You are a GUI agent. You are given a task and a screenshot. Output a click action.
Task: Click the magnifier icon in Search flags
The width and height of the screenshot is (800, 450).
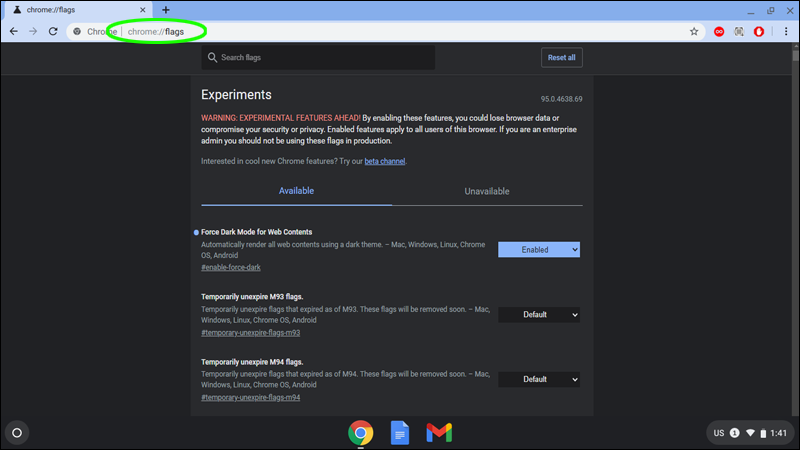point(212,58)
